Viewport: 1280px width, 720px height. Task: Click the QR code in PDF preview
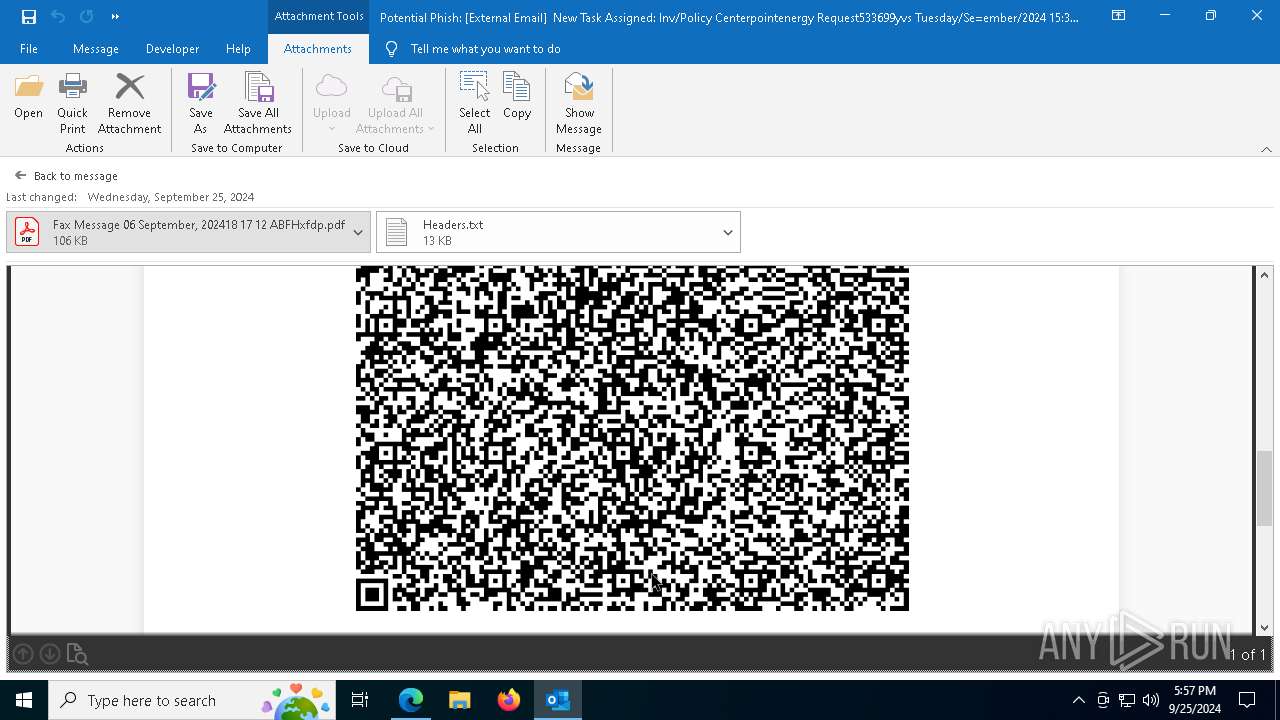pyautogui.click(x=632, y=438)
